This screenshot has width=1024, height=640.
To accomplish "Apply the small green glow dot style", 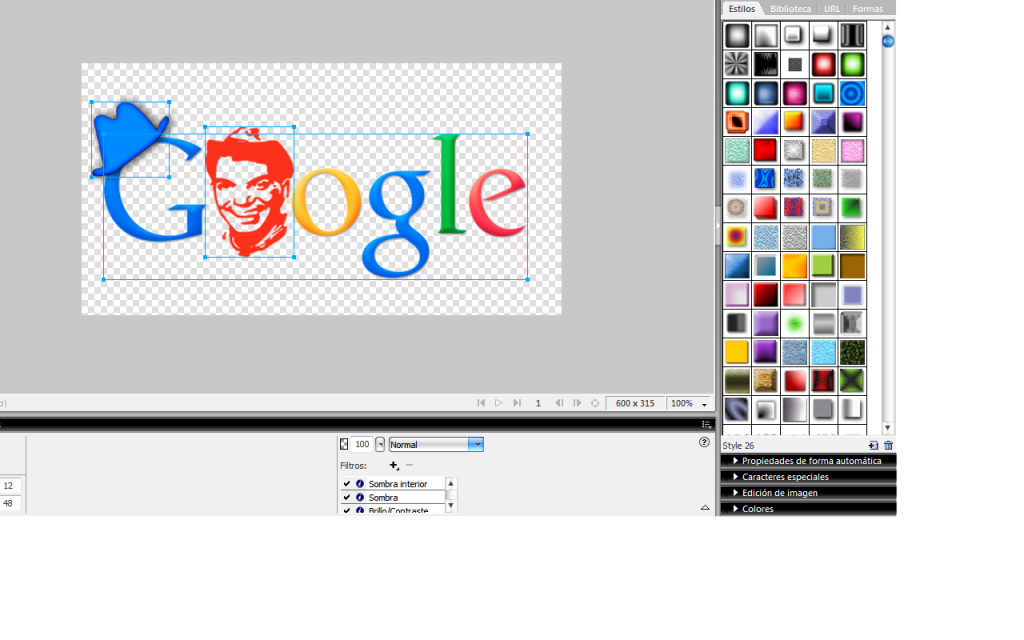I will [x=794, y=323].
